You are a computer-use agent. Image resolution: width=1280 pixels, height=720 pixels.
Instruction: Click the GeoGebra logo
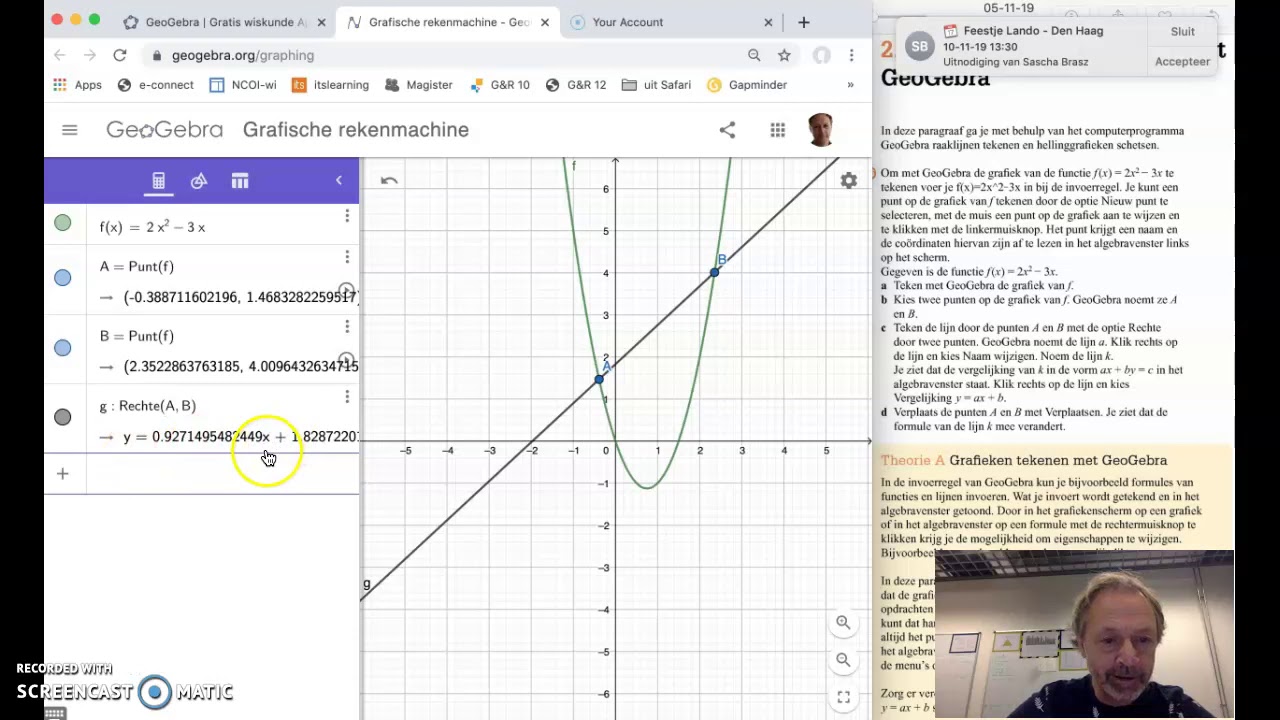[x=165, y=130]
